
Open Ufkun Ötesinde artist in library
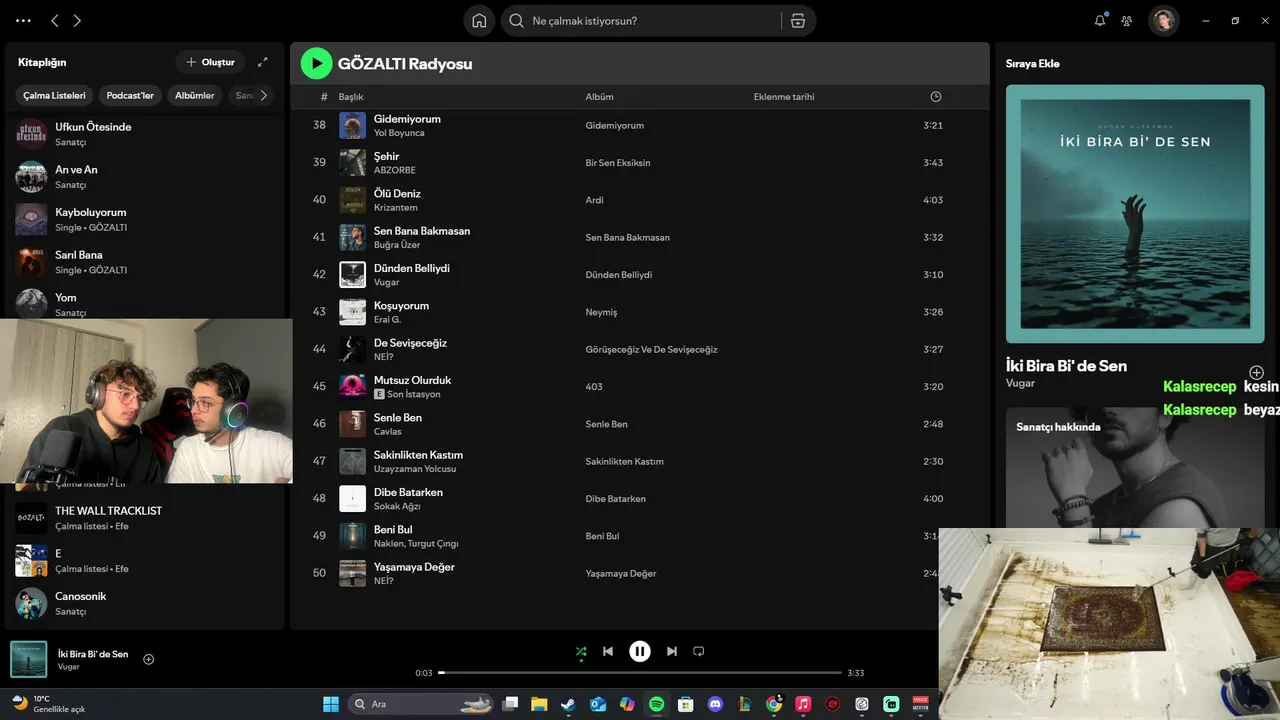[x=145, y=134]
